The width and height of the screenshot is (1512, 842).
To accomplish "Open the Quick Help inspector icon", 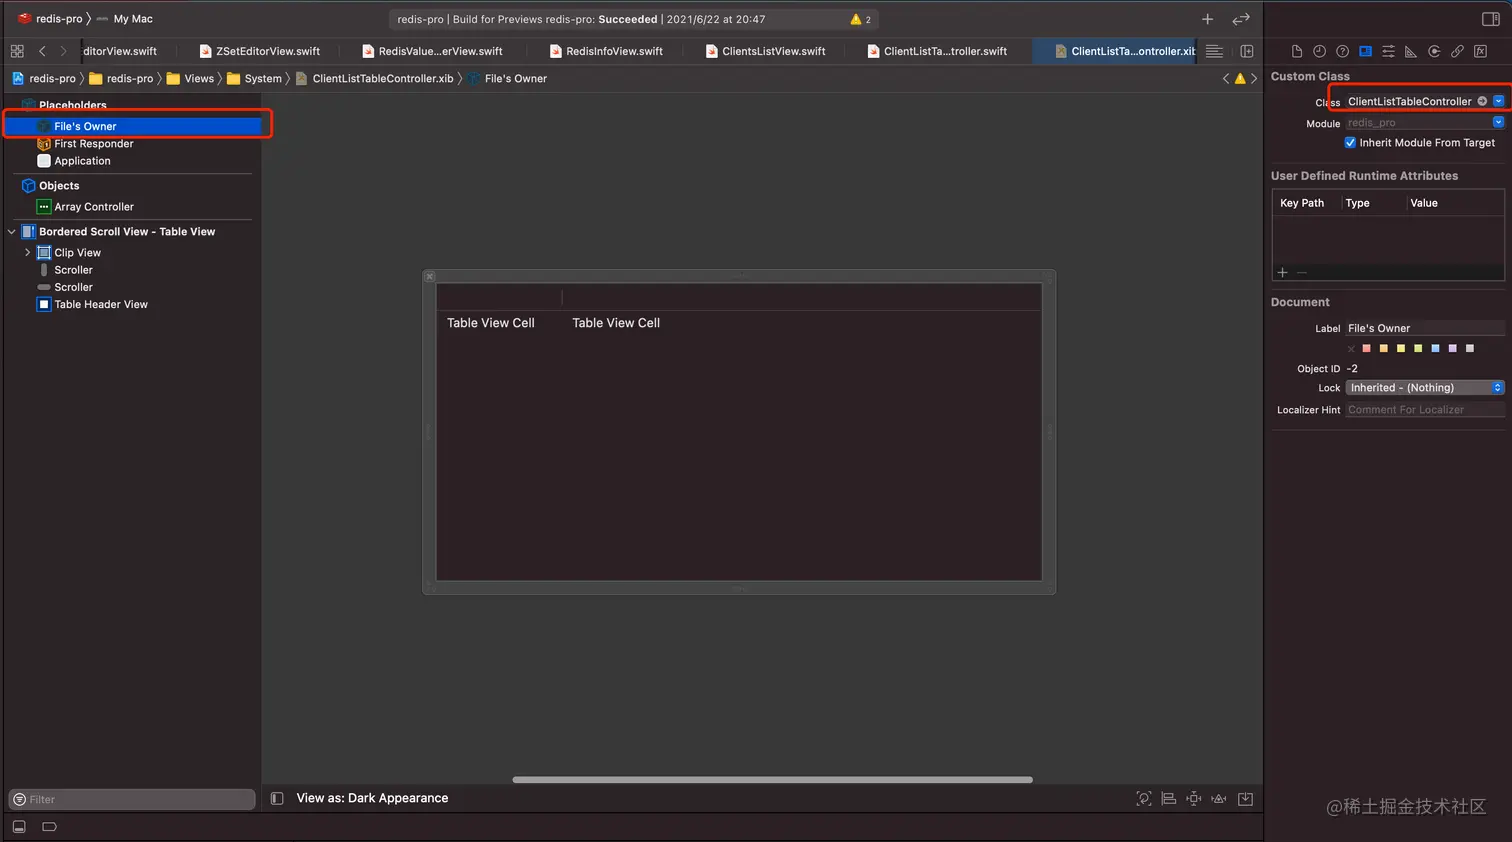I will (x=1342, y=51).
